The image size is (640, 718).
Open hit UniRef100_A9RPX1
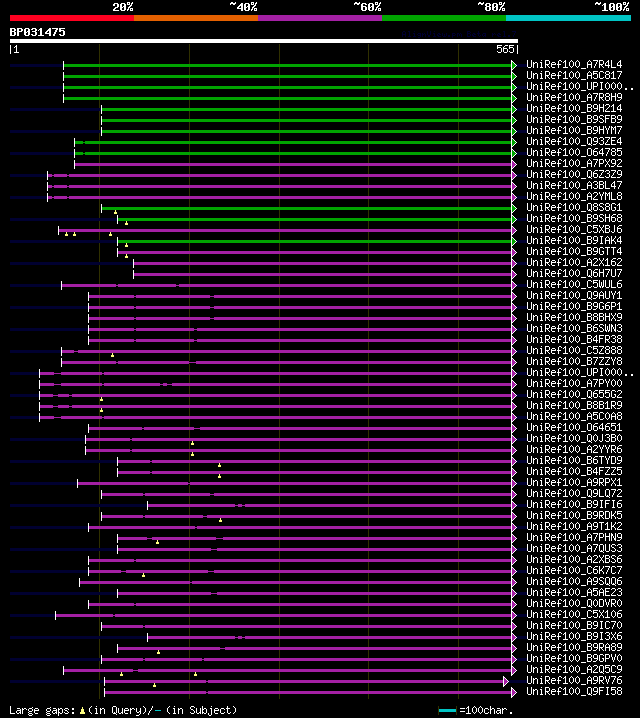(574, 482)
